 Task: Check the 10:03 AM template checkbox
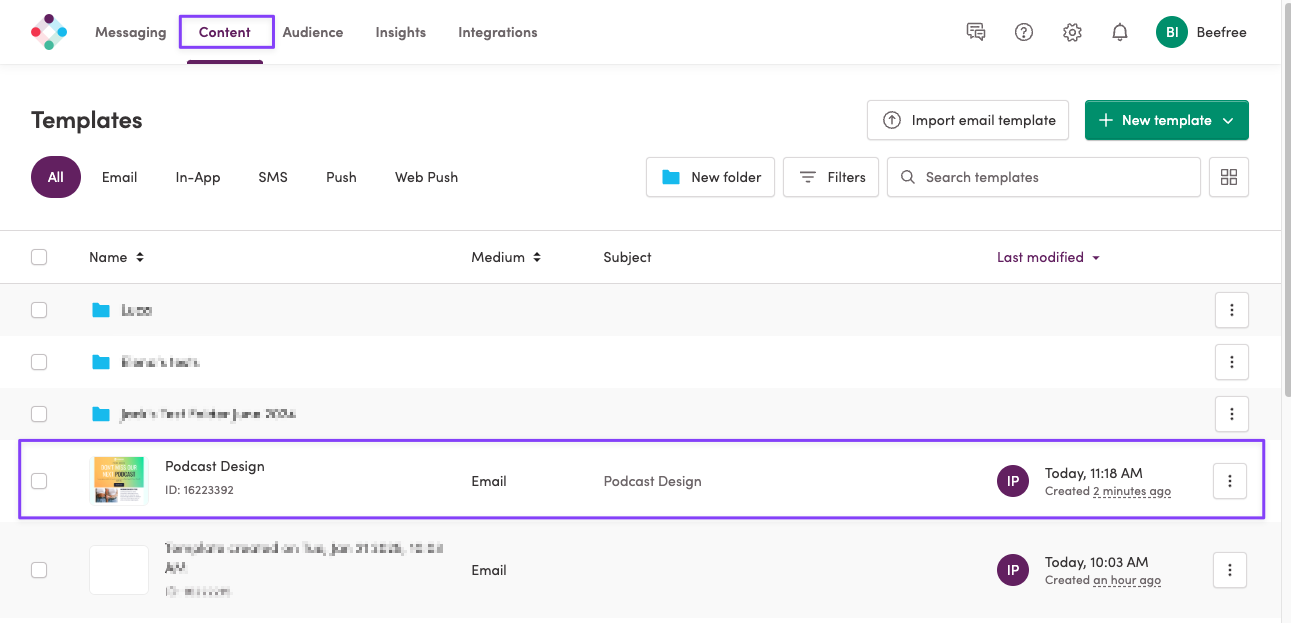point(39,570)
